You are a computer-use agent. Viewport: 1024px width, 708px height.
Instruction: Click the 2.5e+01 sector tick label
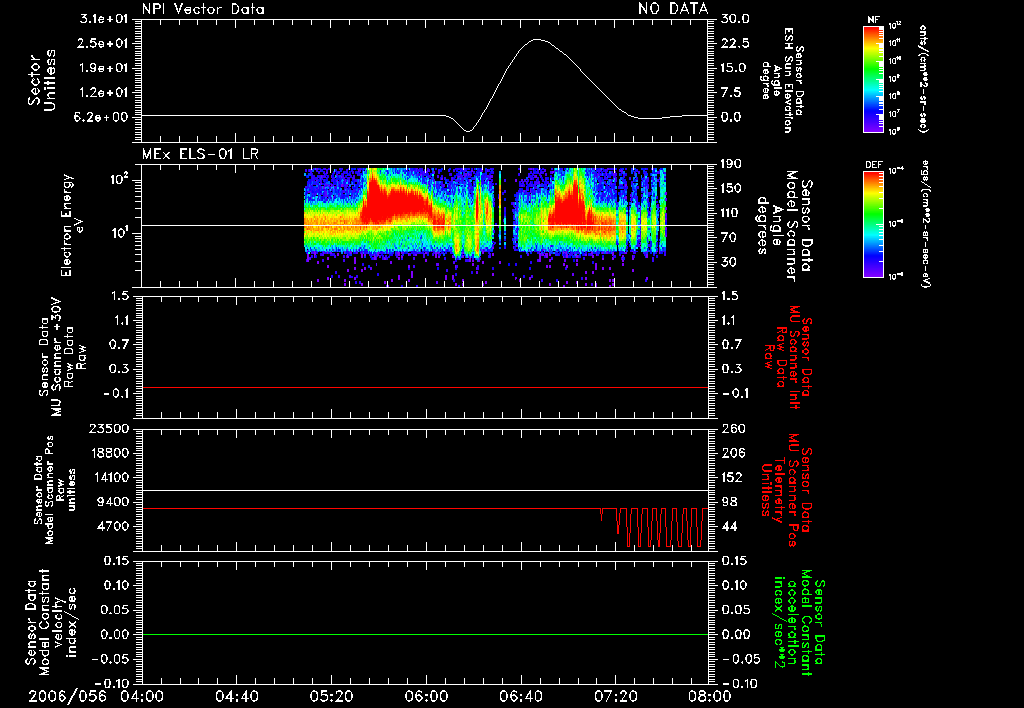pos(104,43)
